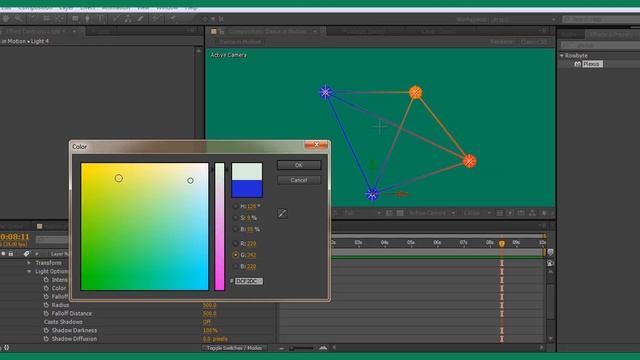Select the Plexus effect item

591,64
